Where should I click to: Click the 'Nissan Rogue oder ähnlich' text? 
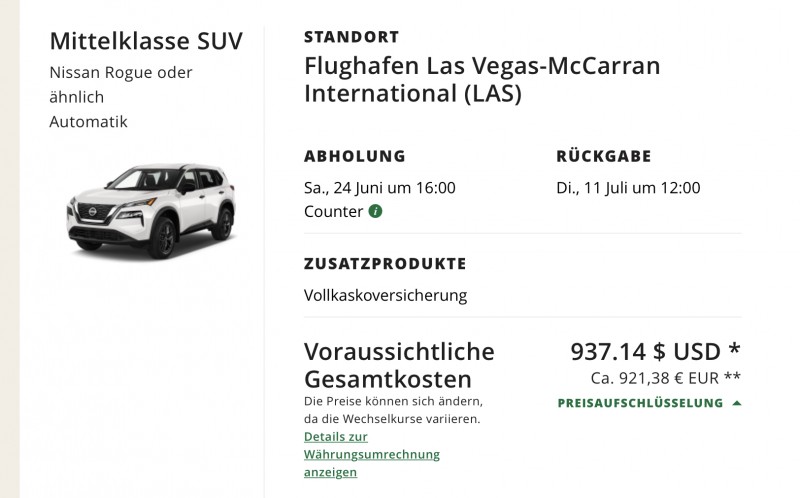[121, 84]
